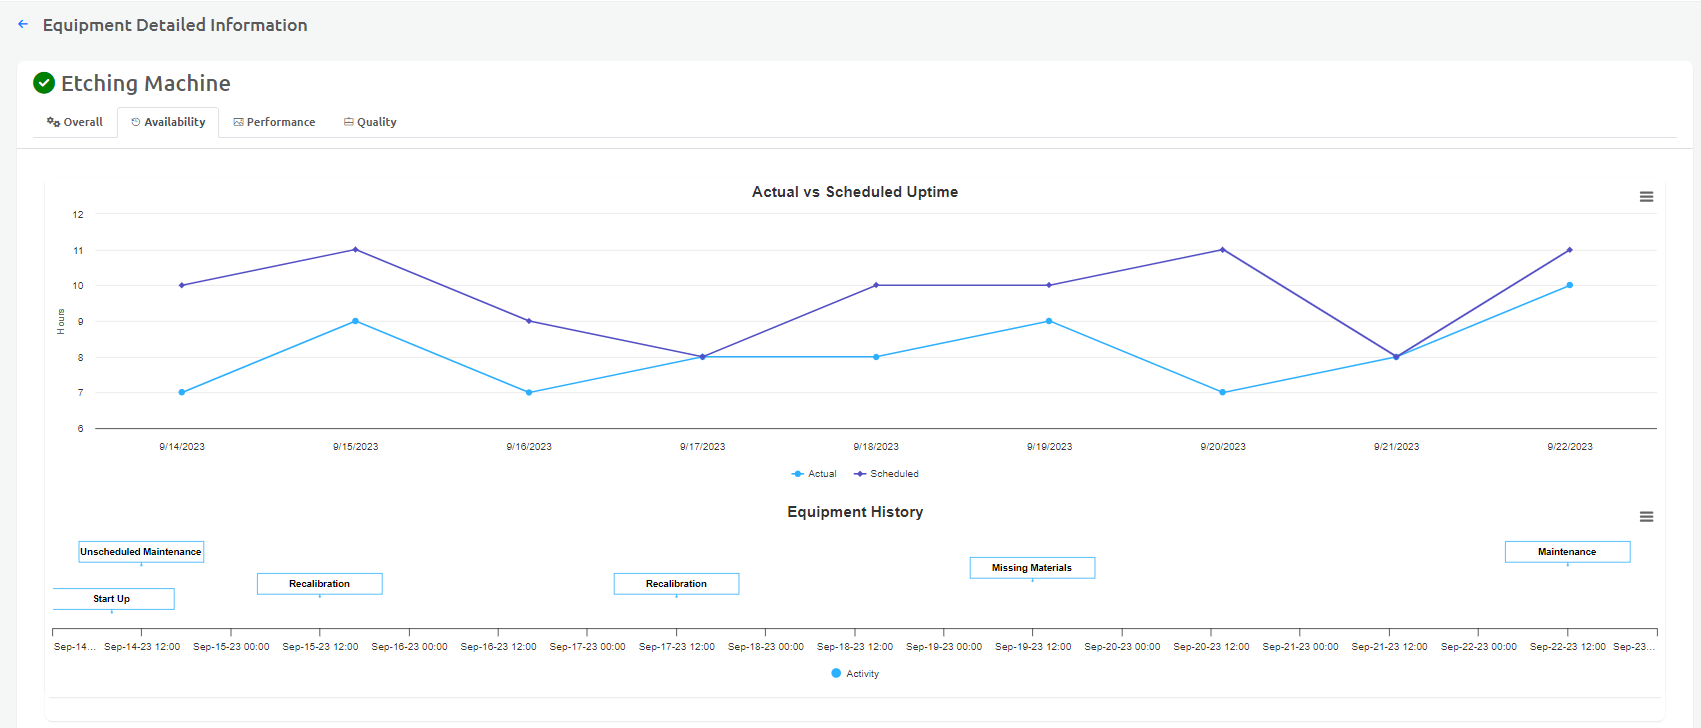1701x728 pixels.
Task: Click the Scheduled data point for 9/14/2023
Action: pyautogui.click(x=182, y=285)
